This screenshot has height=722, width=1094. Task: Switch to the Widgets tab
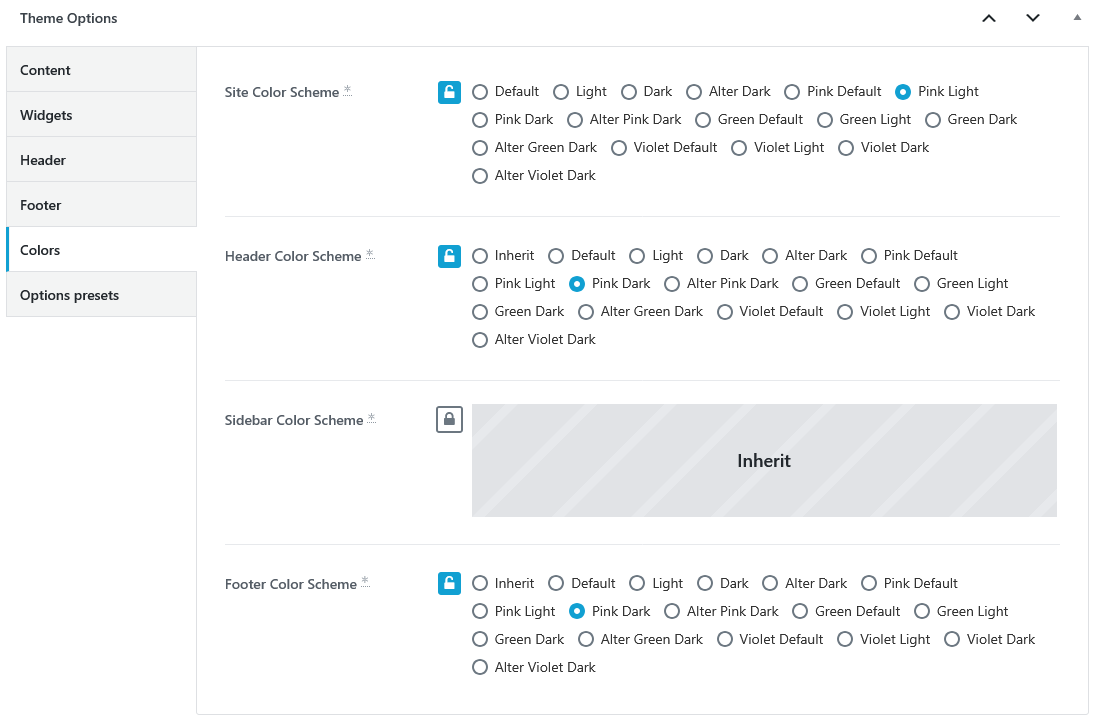(102, 115)
